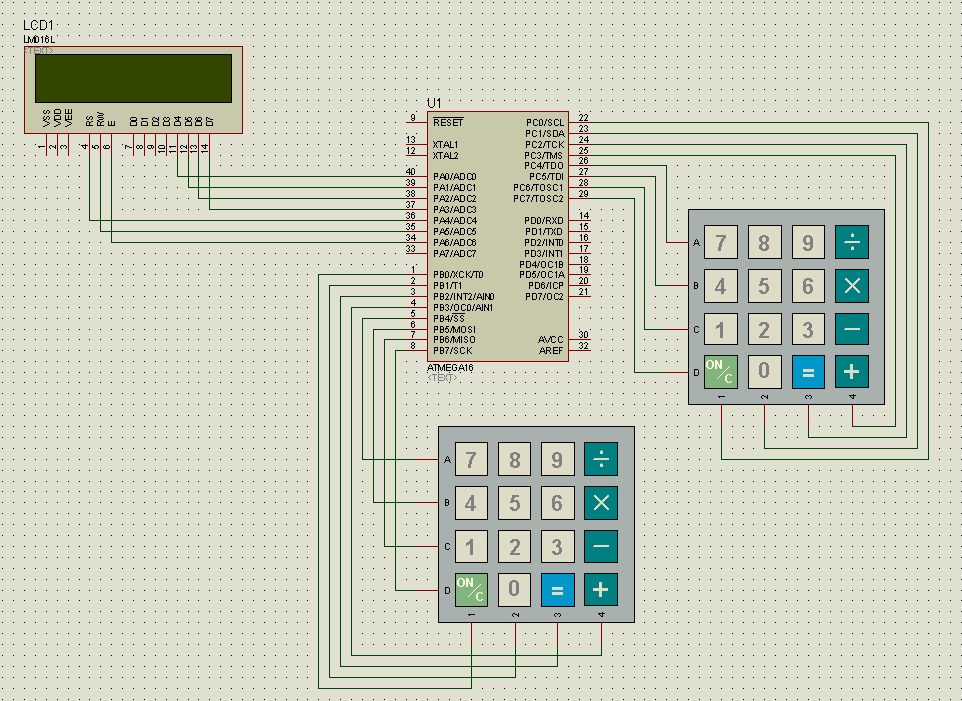Click the 0 key on lower keypad

click(514, 590)
